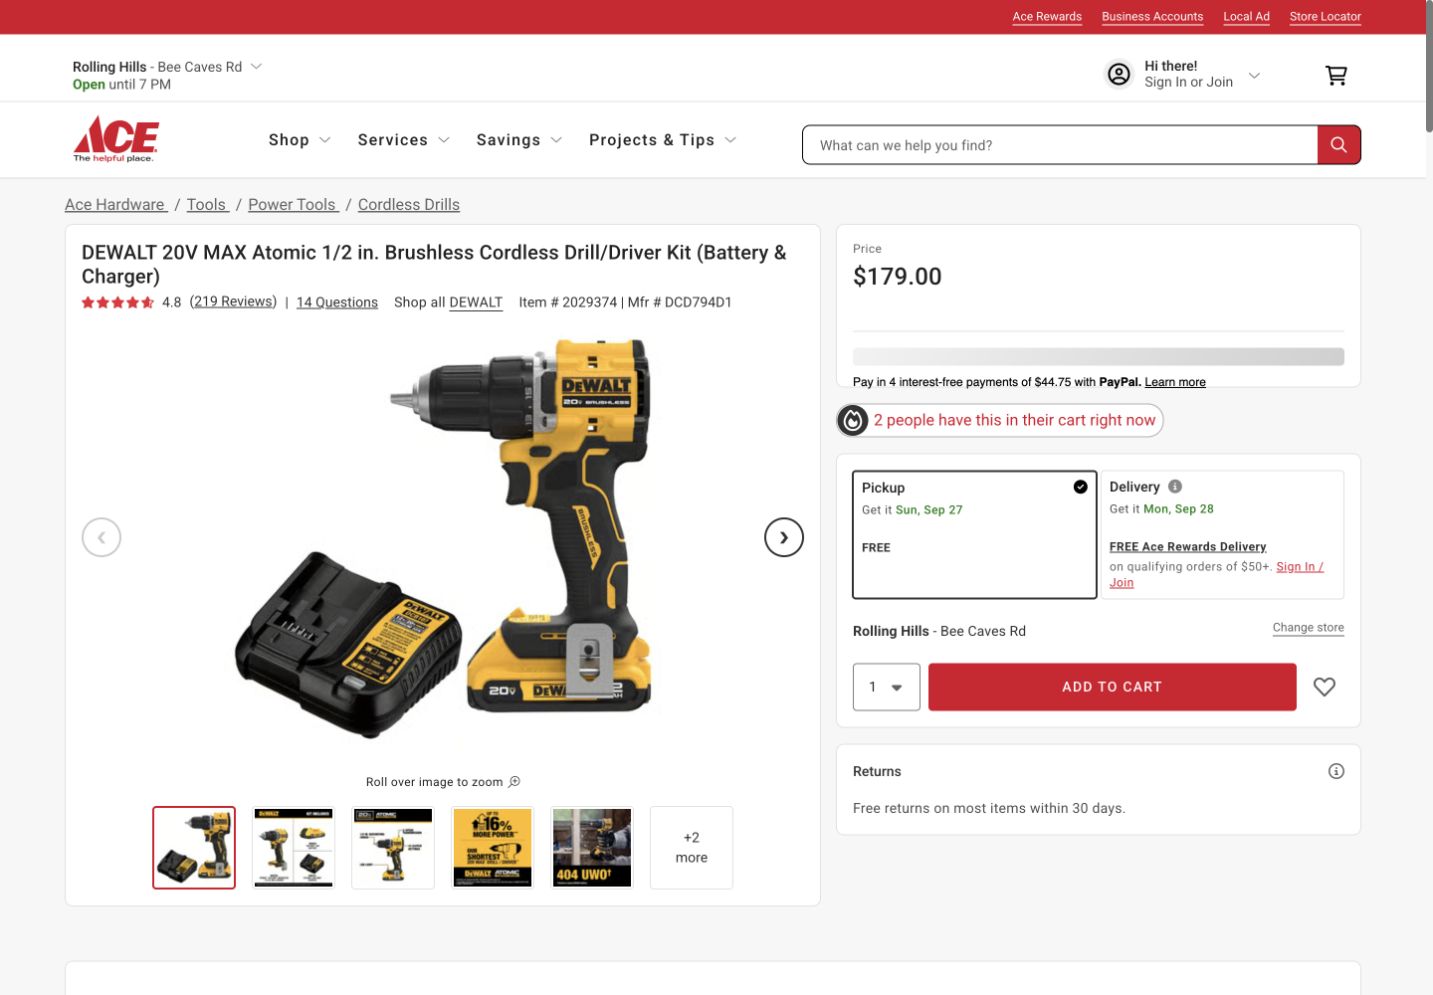Select the second product thumbnail
Image resolution: width=1433 pixels, height=995 pixels.
[293, 848]
